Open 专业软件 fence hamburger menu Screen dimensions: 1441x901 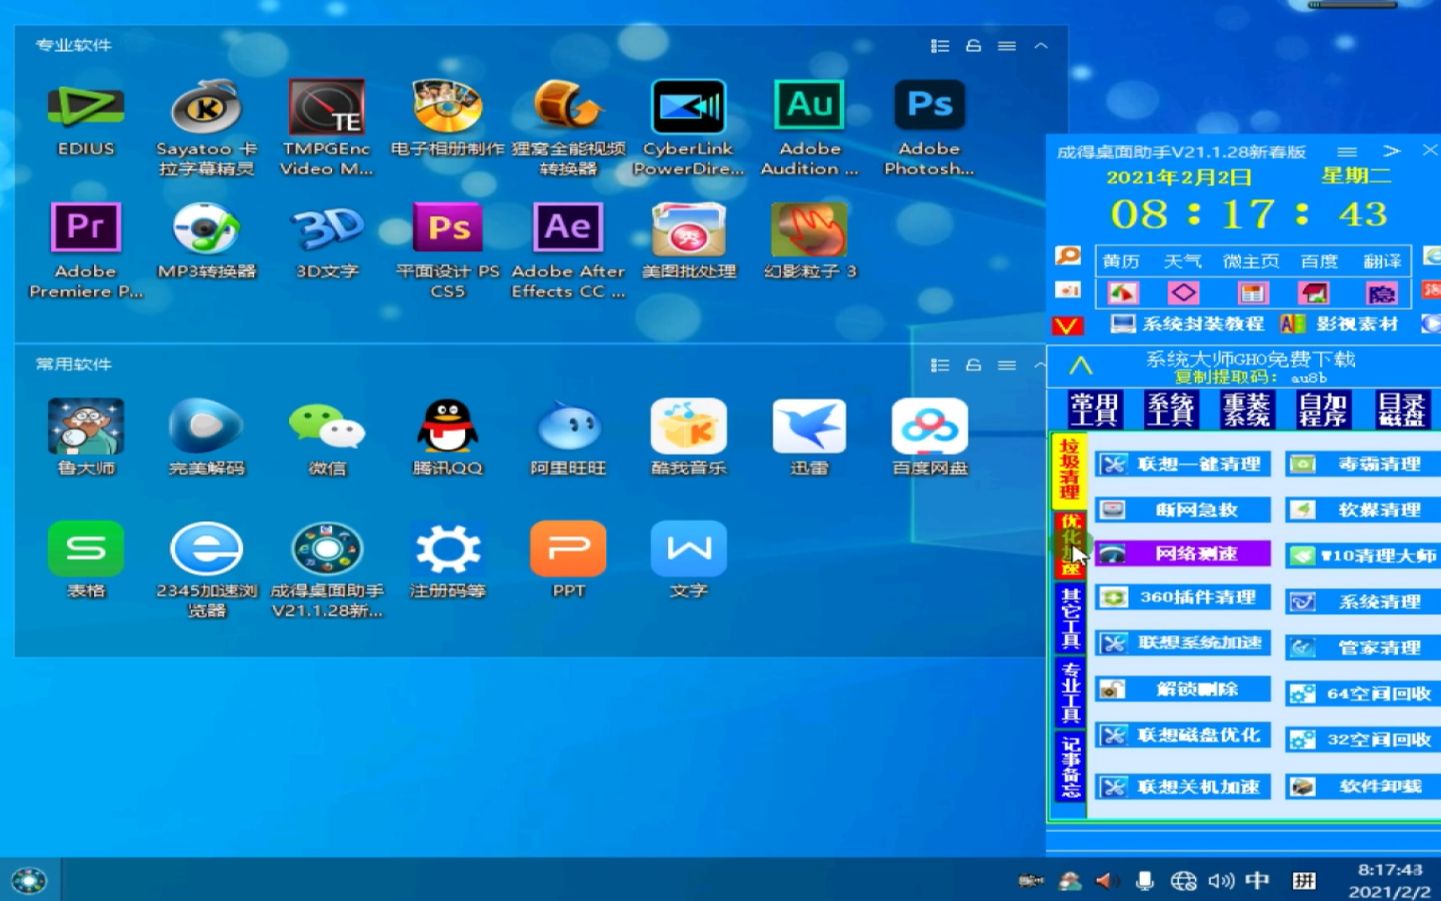tap(1007, 46)
